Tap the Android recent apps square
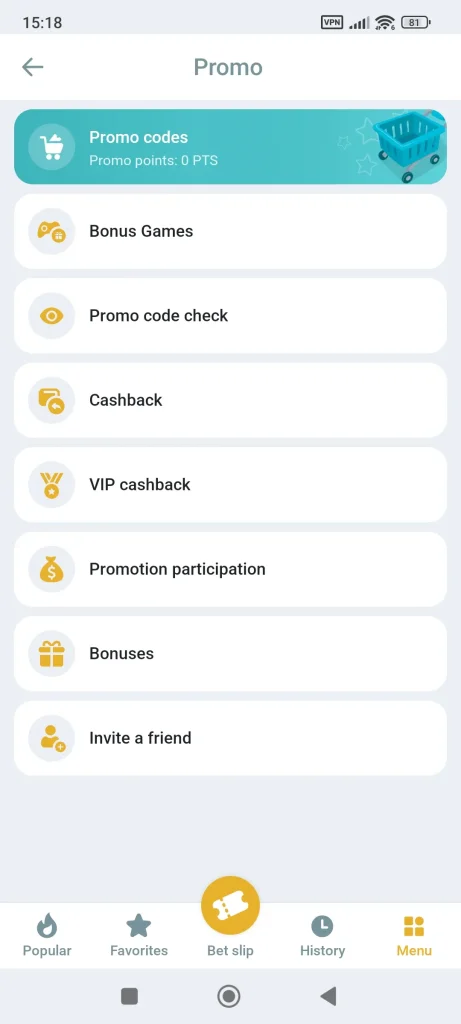Screen dimensions: 461x1024 pyautogui.click(x=129, y=996)
